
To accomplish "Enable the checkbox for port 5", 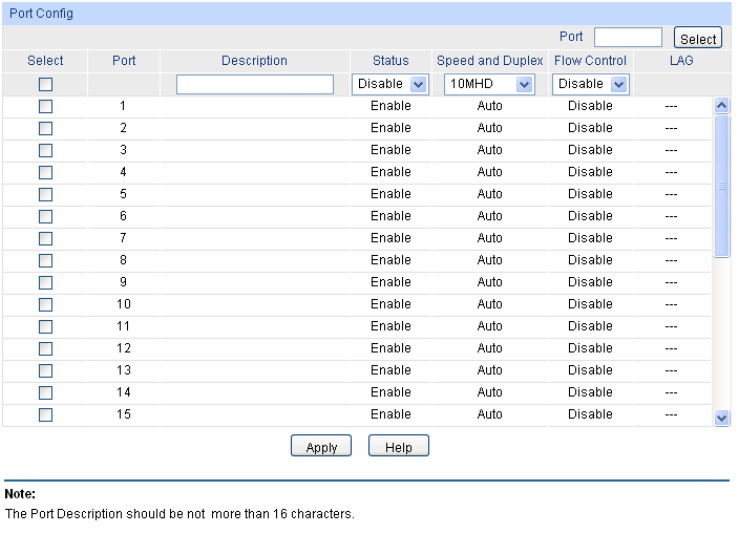I will point(46,194).
